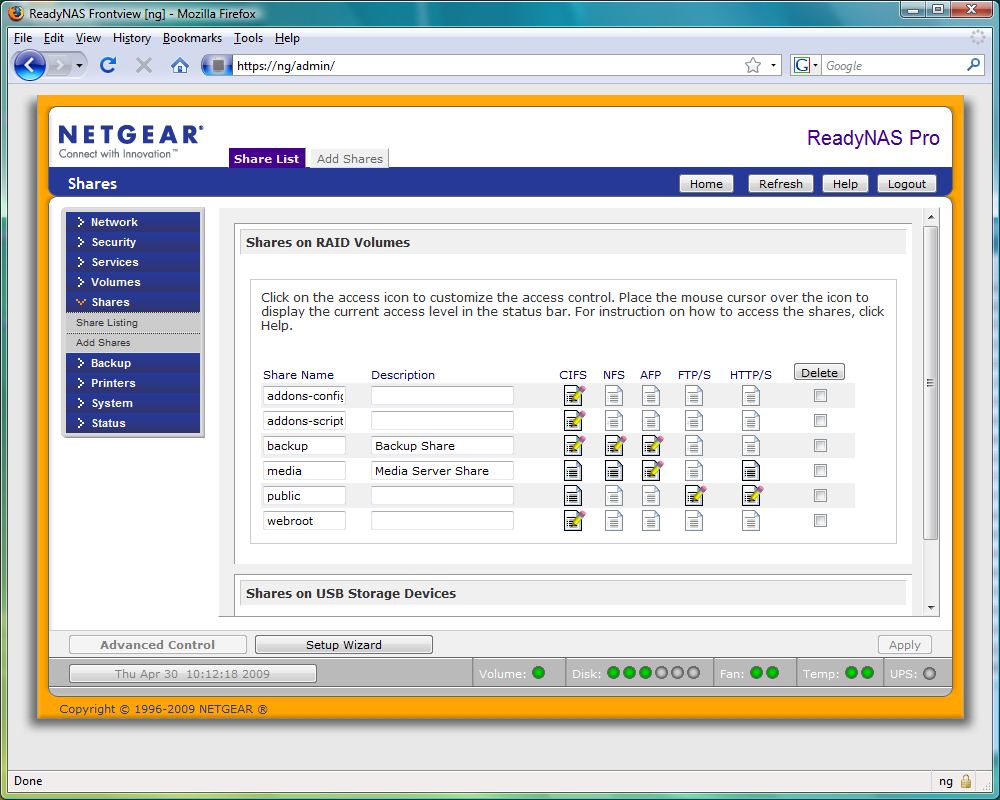Open HTTP/S access for webroot share
This screenshot has height=800, width=1000.
click(751, 521)
